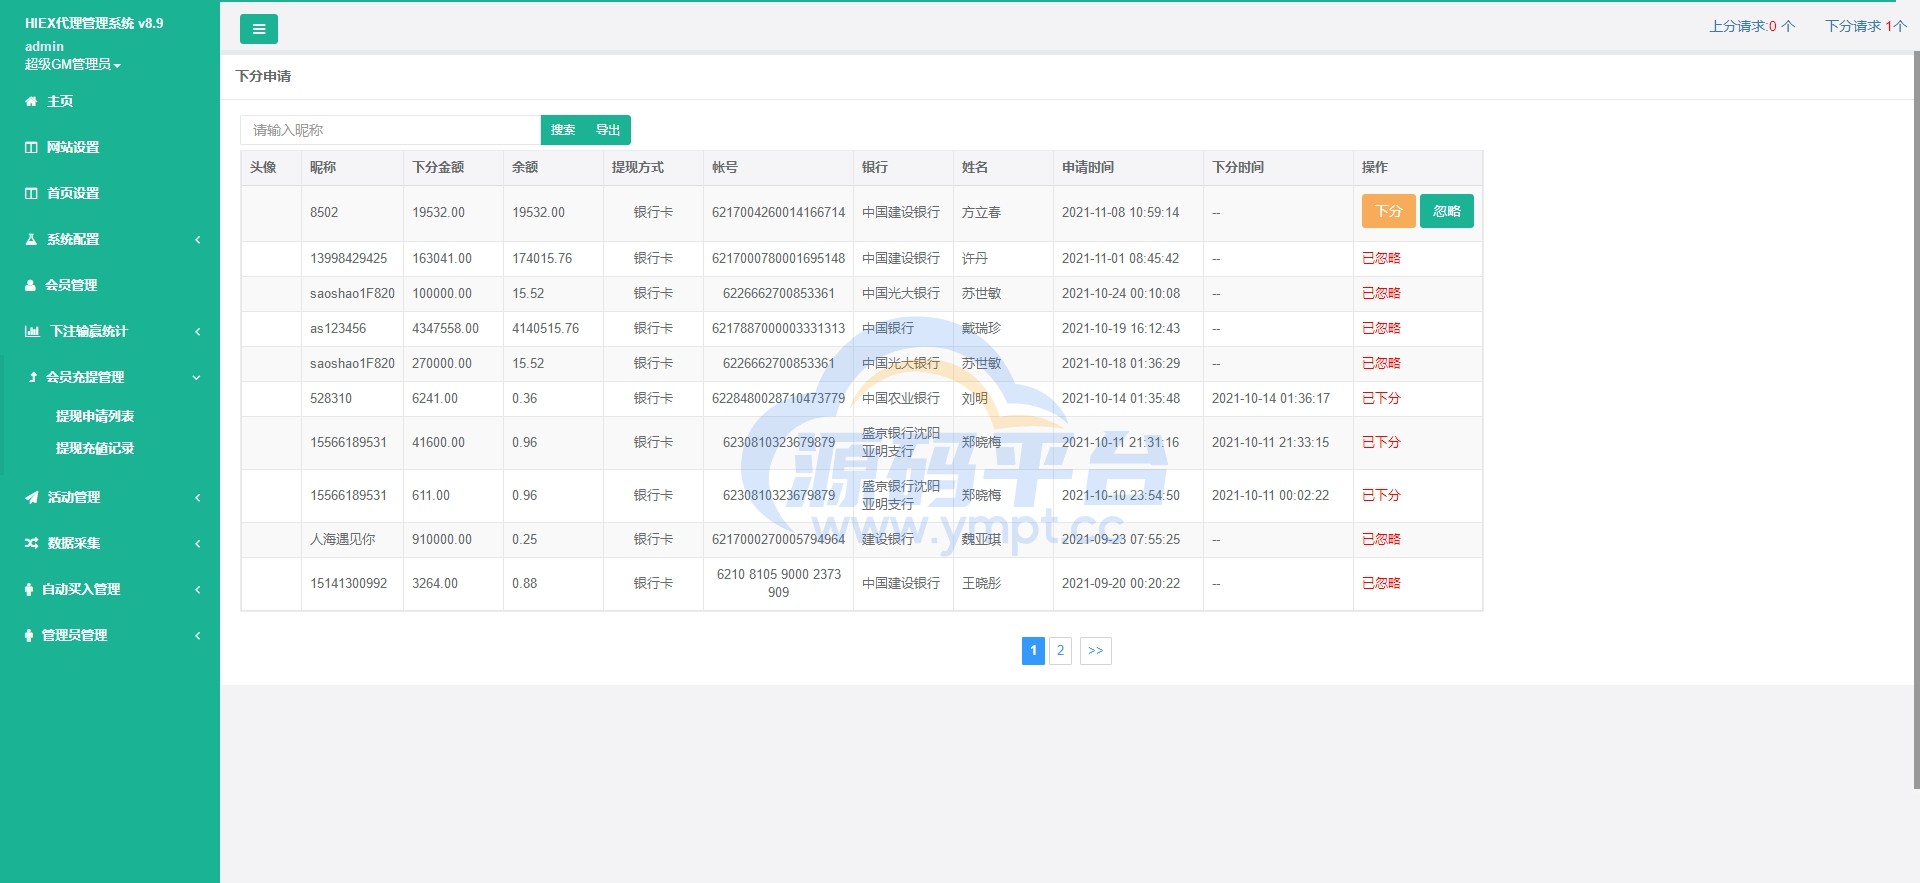This screenshot has height=883, width=1920.
Task: Expand the 活动管理 chevron
Action: pos(198,497)
